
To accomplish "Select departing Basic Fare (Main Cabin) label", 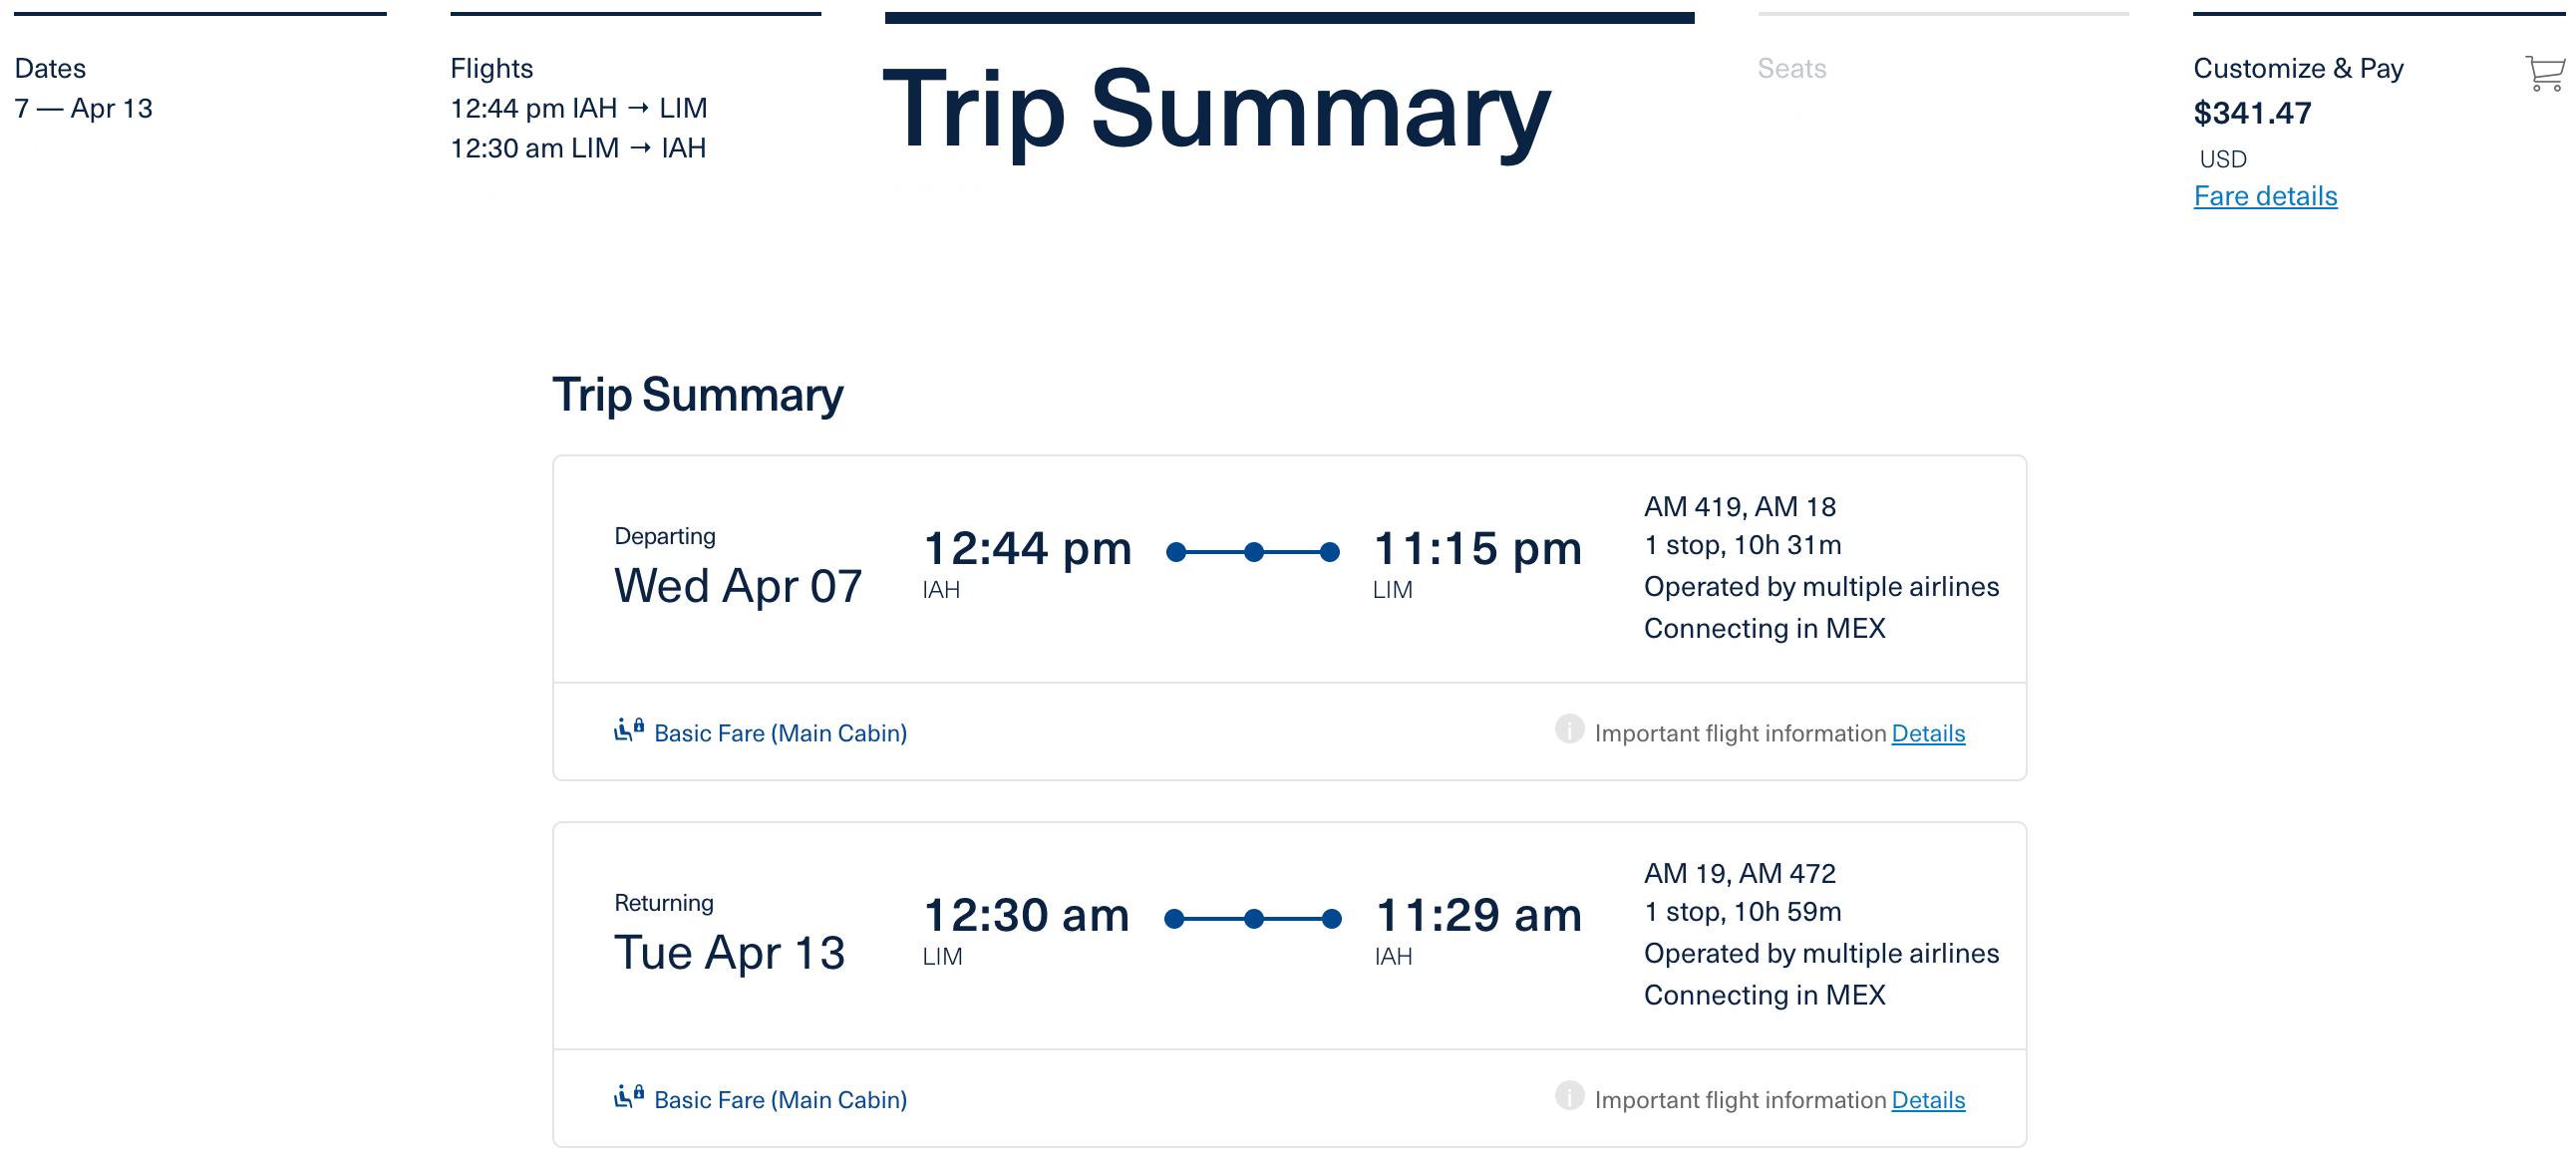I will tap(780, 733).
